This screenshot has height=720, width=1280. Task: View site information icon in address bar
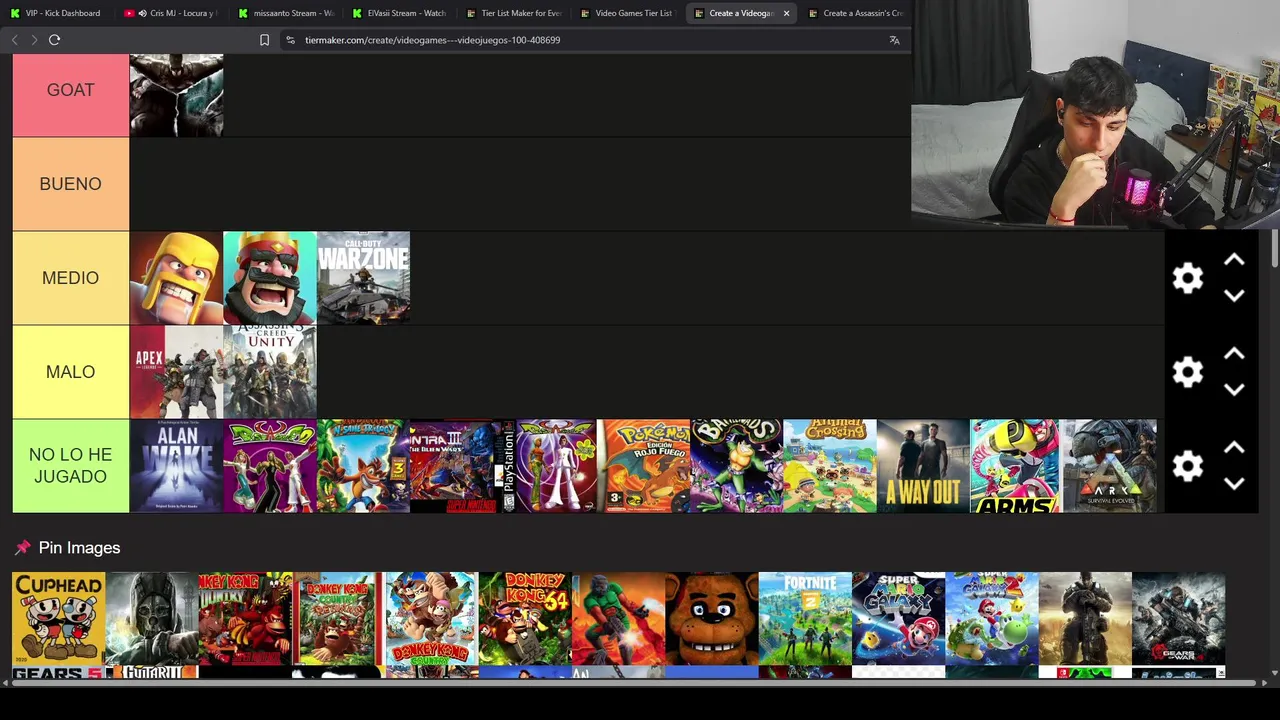[x=290, y=40]
